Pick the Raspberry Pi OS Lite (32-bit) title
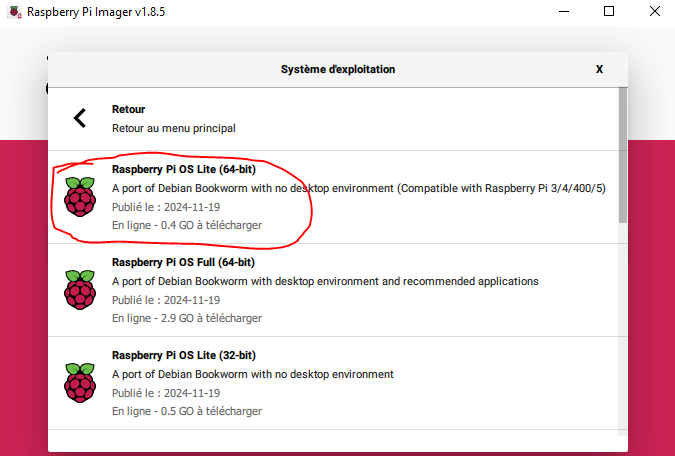 [184, 355]
